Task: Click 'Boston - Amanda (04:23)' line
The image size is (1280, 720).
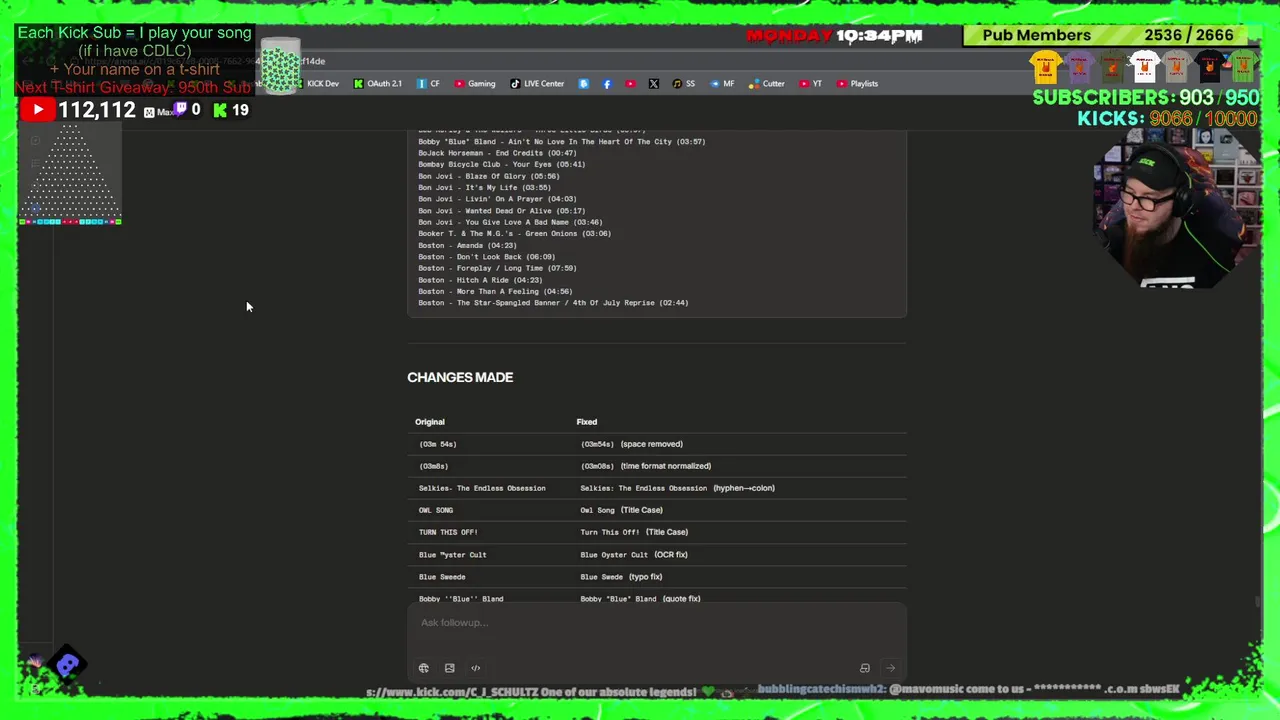Action: pos(467,245)
